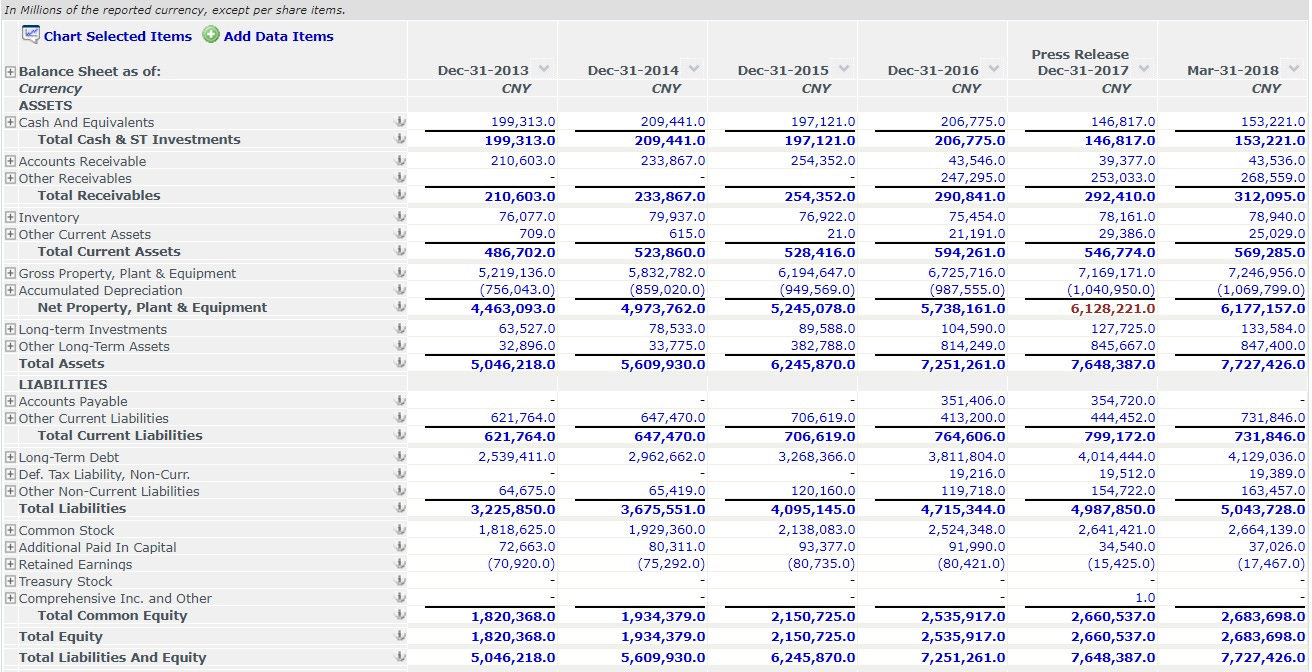Image resolution: width=1312 pixels, height=672 pixels.
Task: Click the pin icon for Total Cash & ST Investments
Action: pyautogui.click(x=400, y=139)
